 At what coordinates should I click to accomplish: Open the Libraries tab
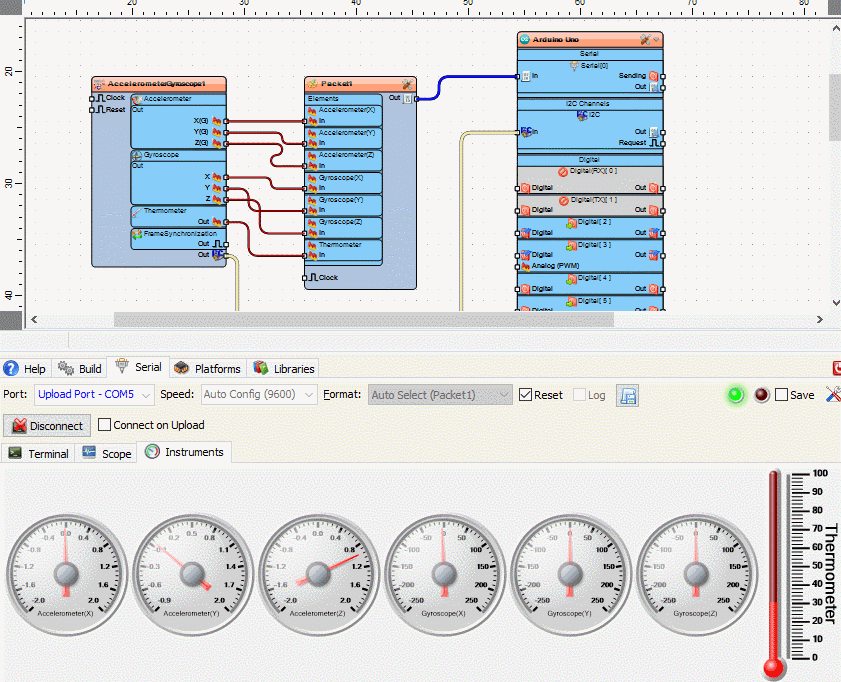point(284,368)
